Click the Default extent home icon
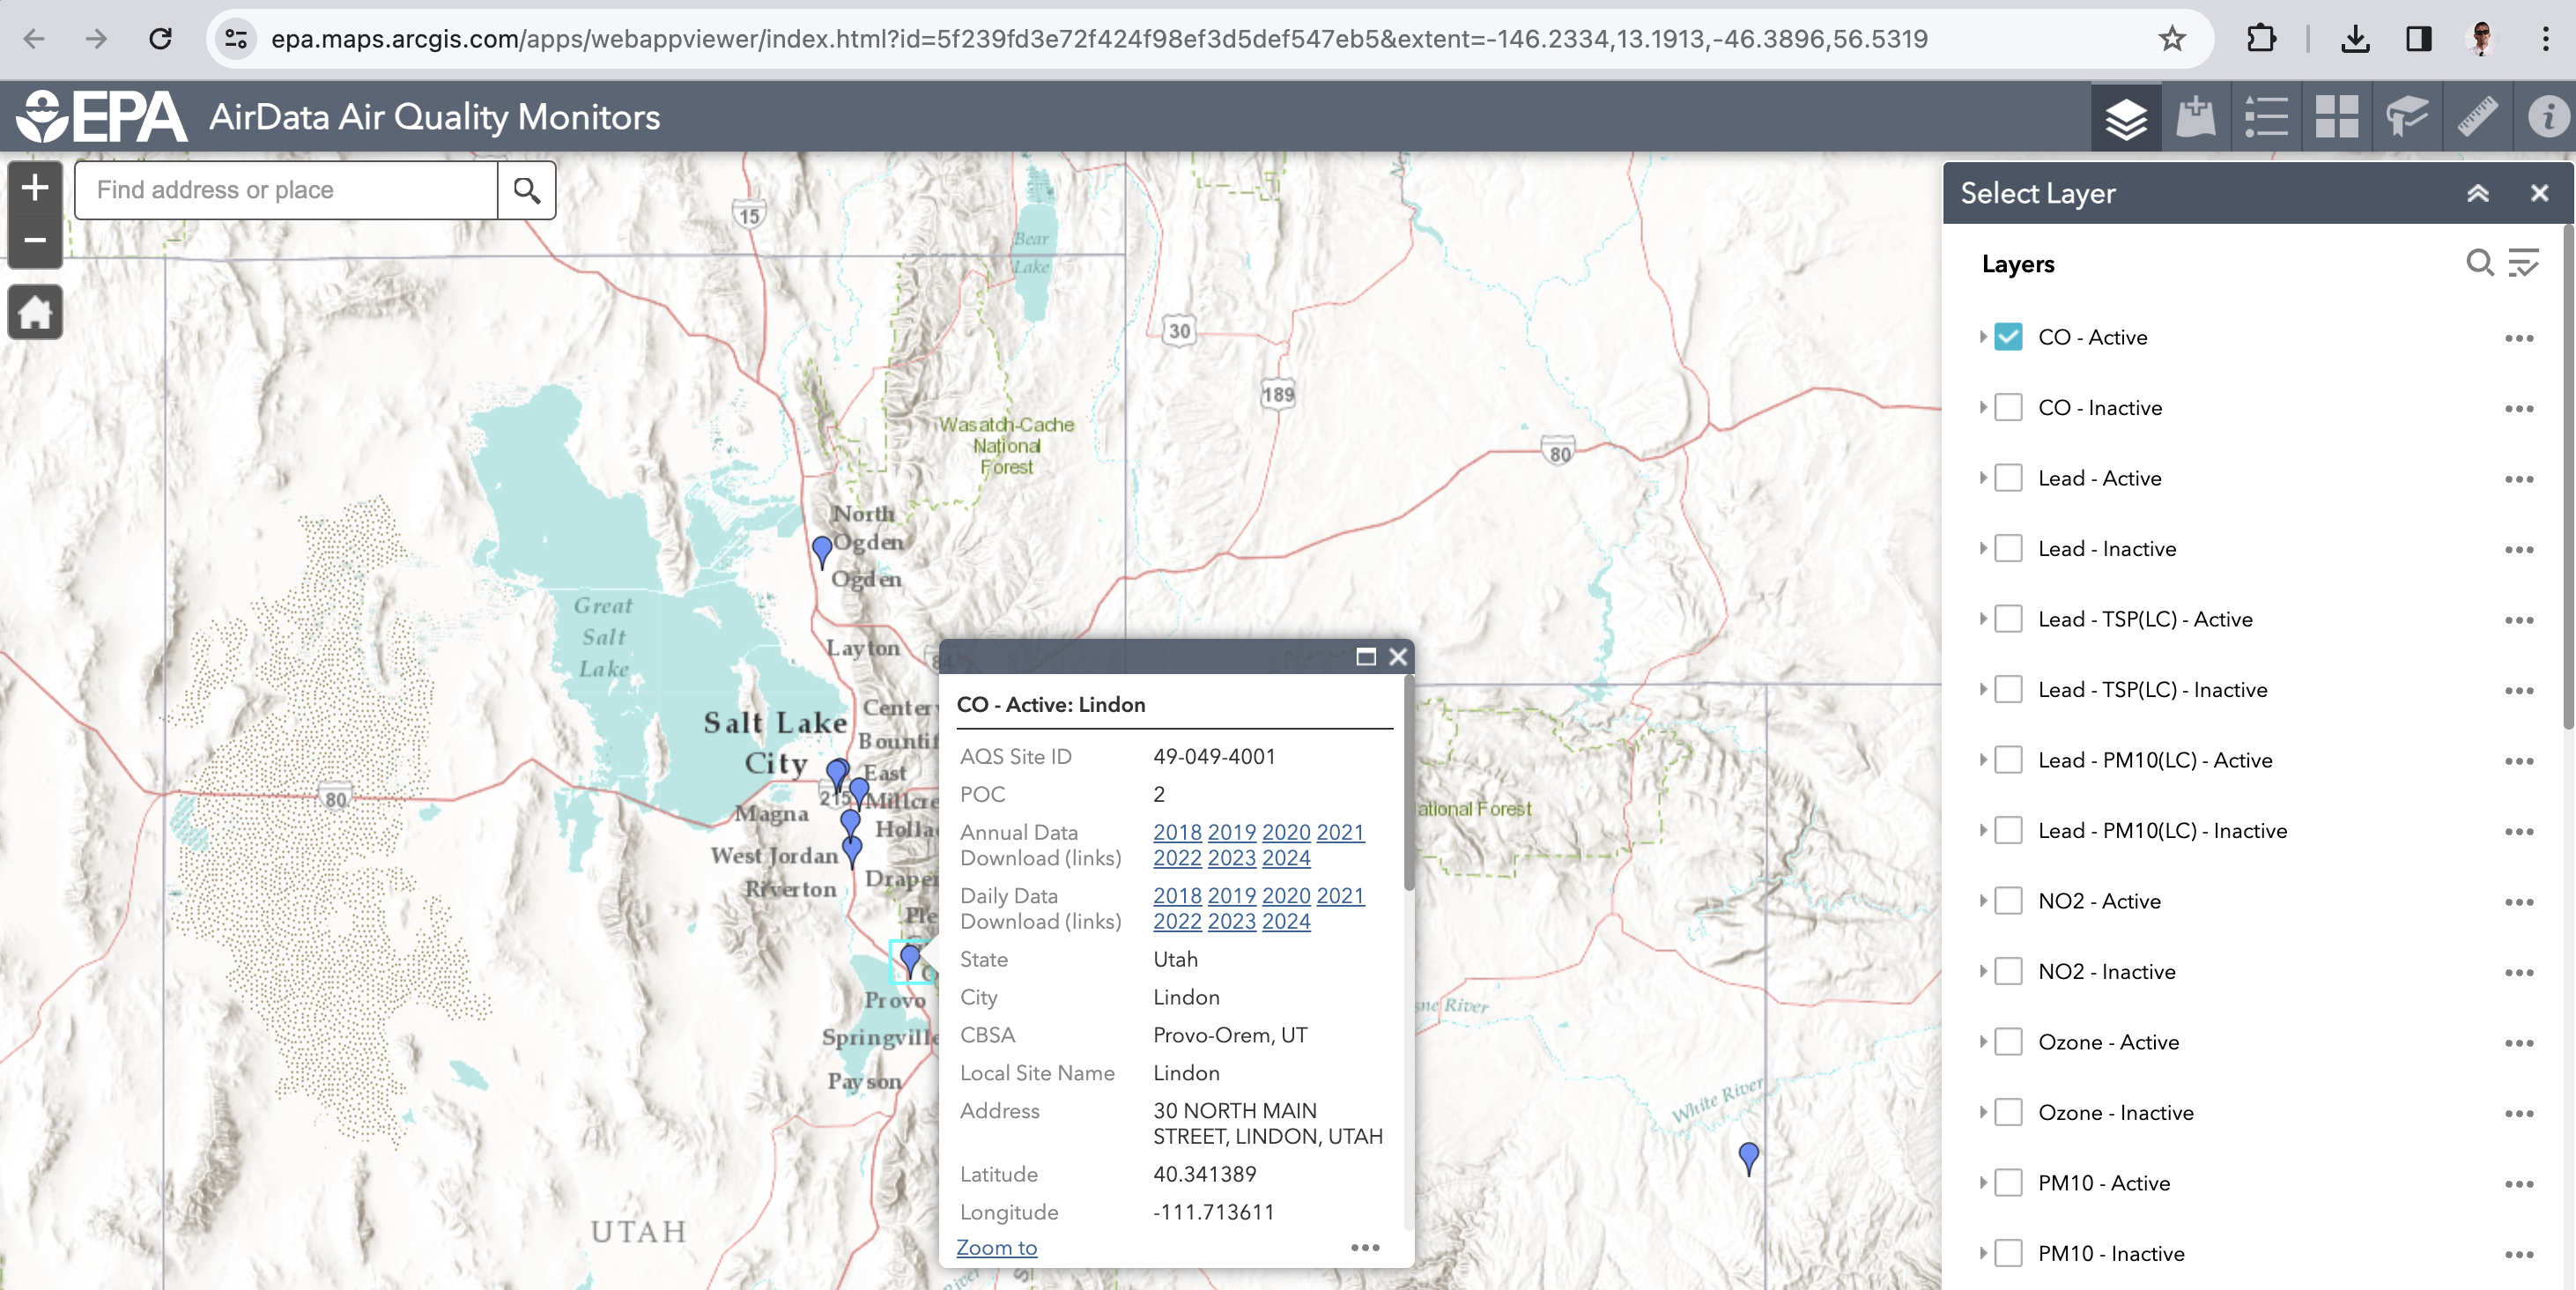Image resolution: width=2576 pixels, height=1290 pixels. (x=34, y=312)
